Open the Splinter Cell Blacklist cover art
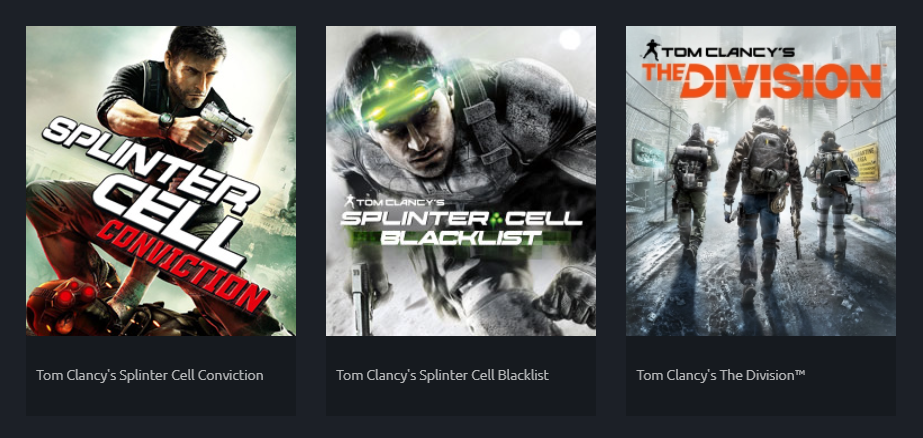 click(461, 181)
